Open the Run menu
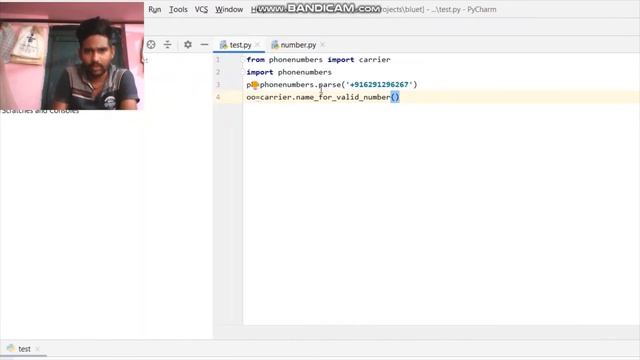 (155, 9)
